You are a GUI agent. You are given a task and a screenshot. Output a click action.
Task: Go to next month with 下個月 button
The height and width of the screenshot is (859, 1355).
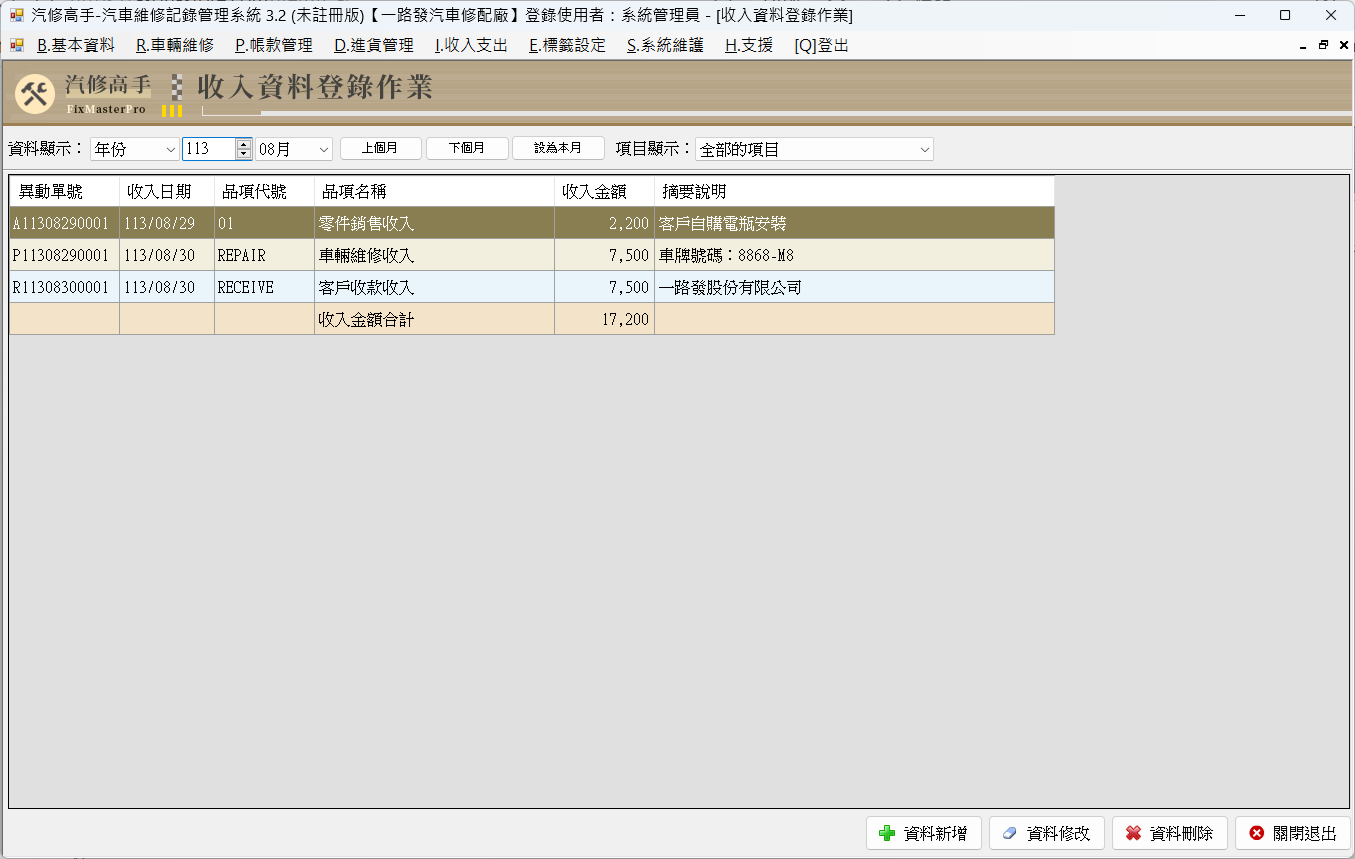467,148
